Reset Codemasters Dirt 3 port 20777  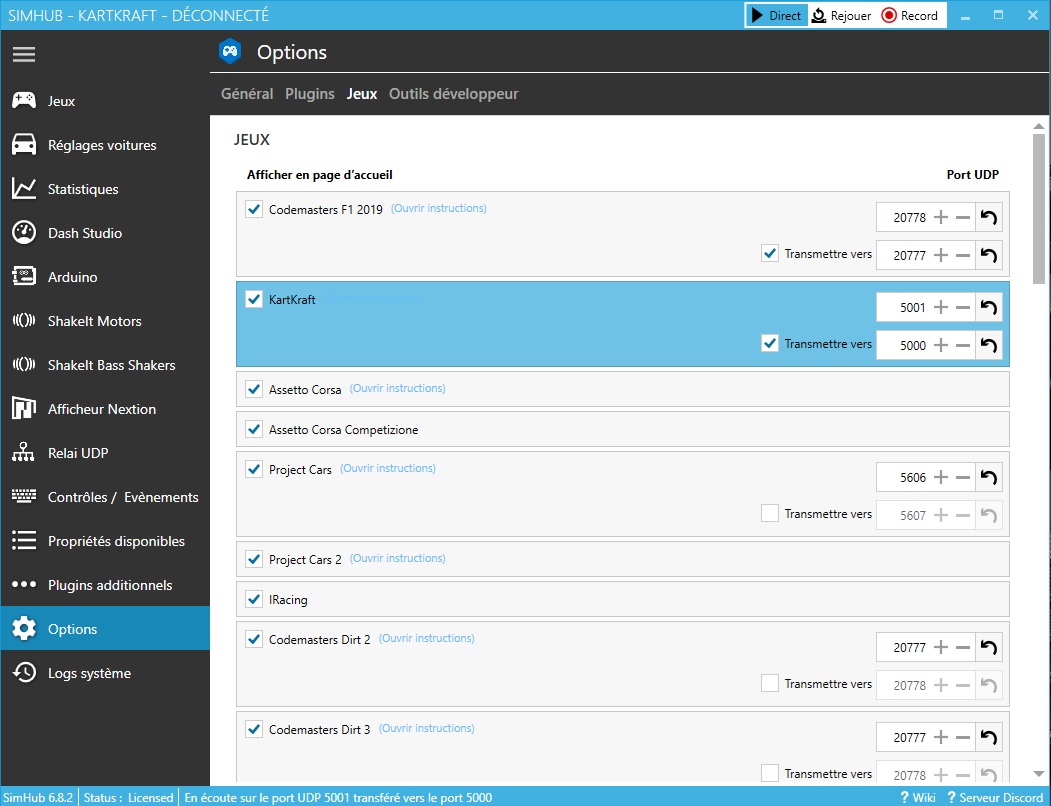(x=989, y=738)
